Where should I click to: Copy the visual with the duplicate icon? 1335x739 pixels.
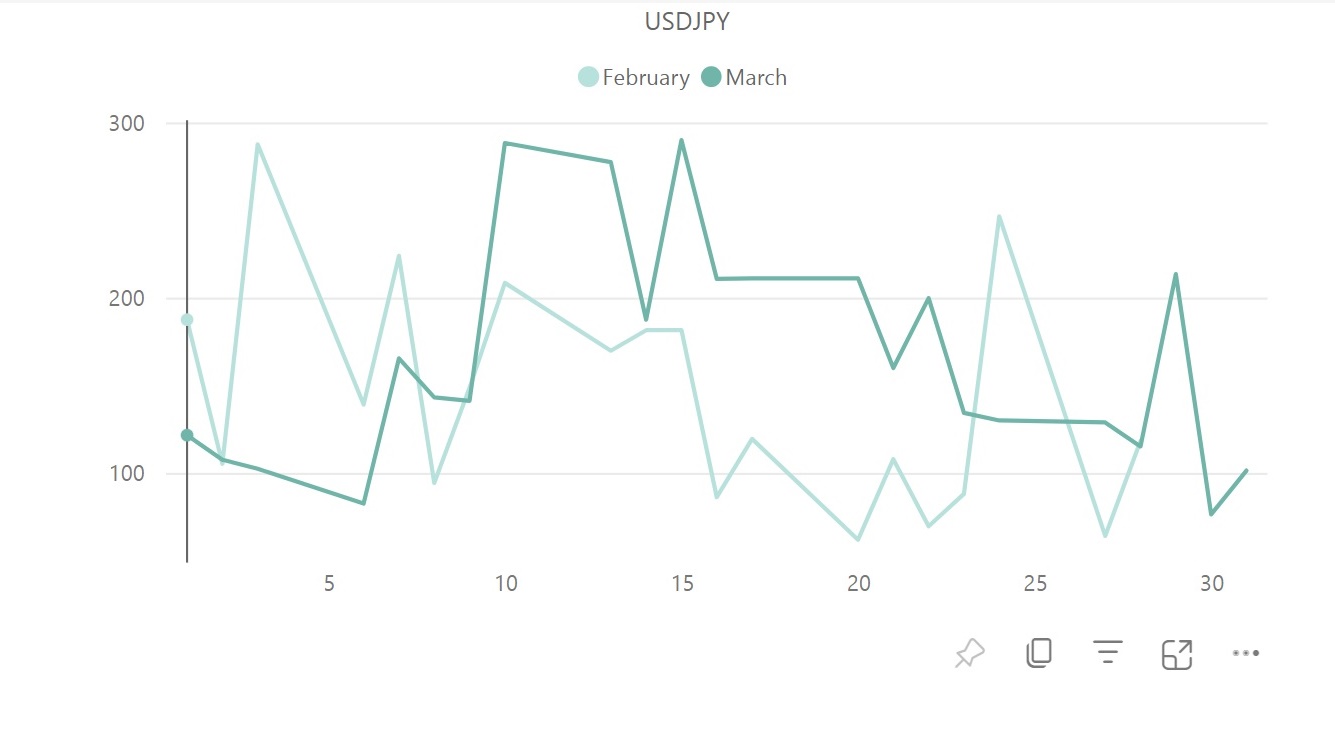1039,653
